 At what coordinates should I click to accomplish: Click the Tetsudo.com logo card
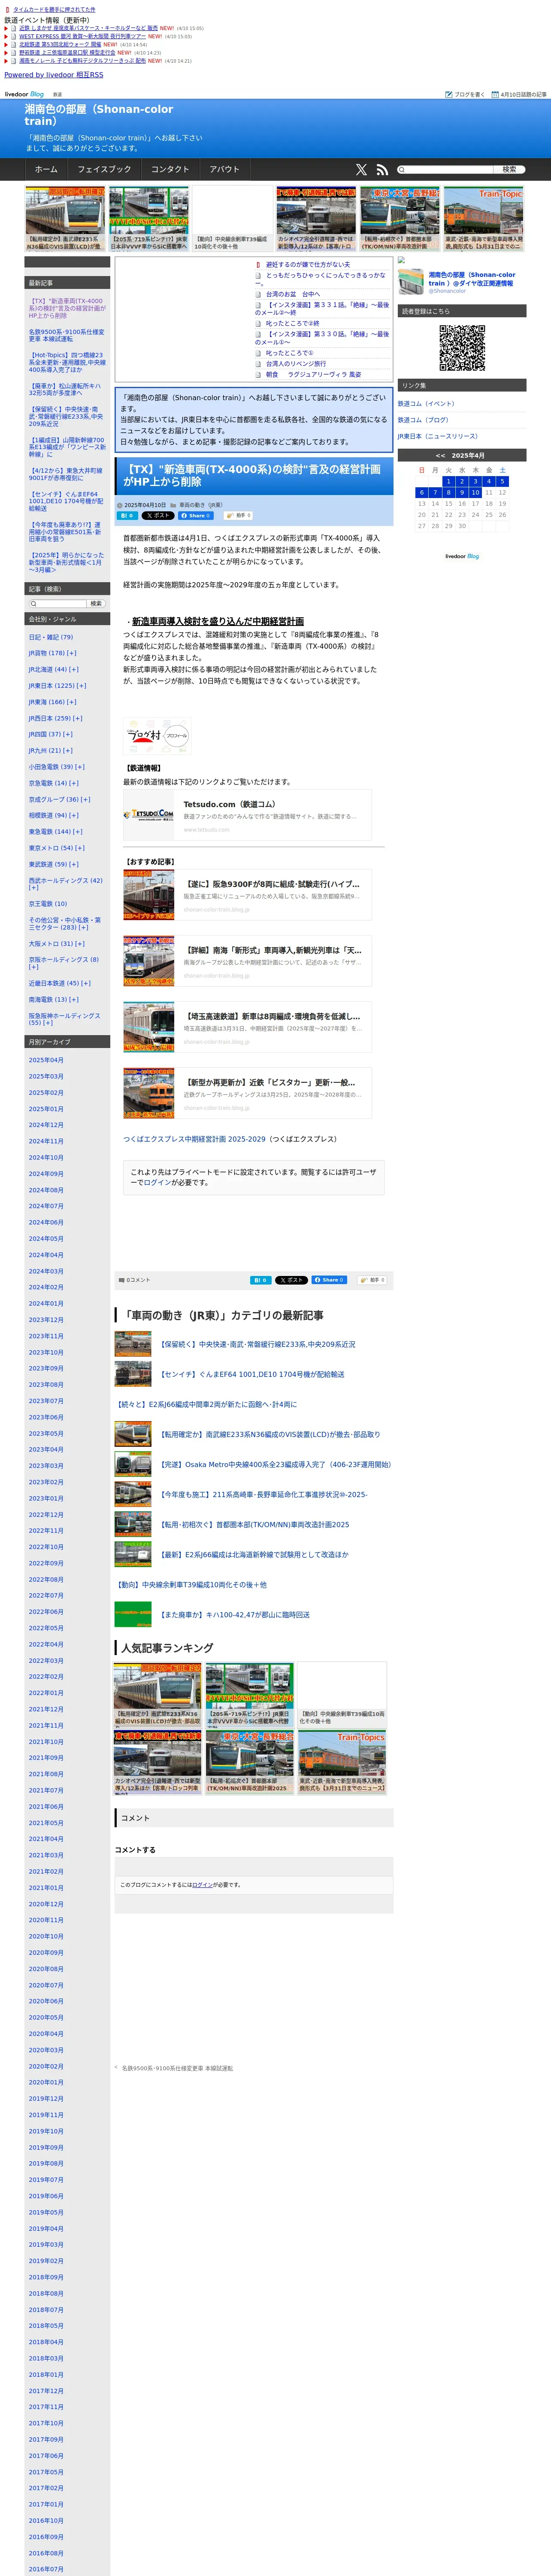(247, 815)
